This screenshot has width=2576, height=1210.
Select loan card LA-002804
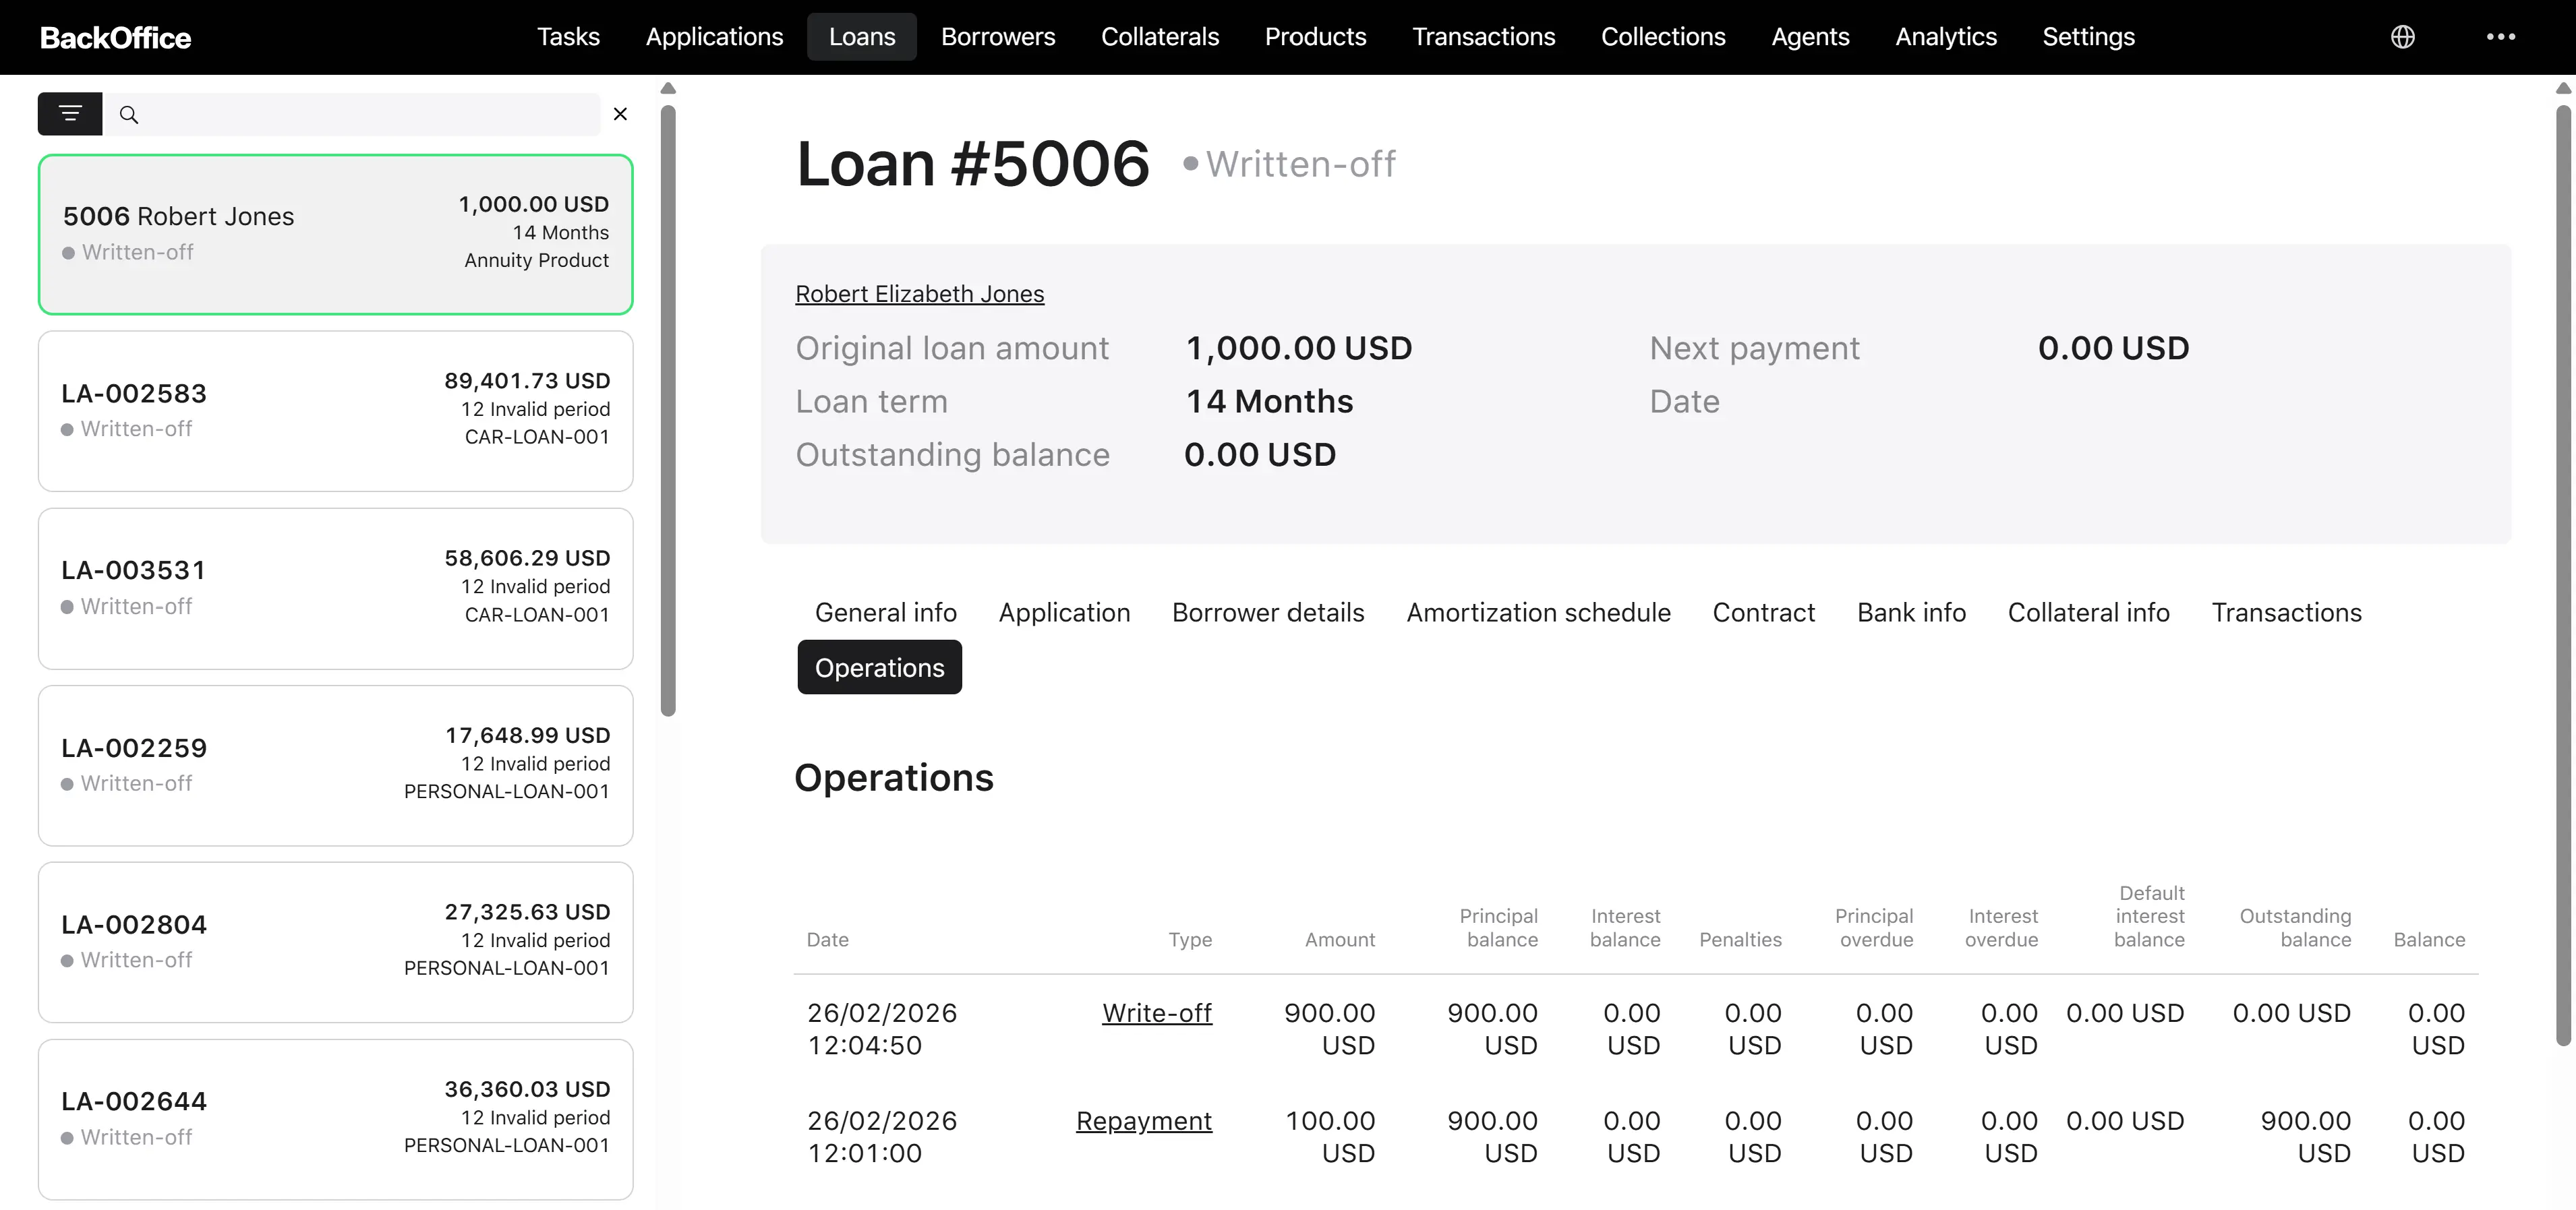point(335,942)
